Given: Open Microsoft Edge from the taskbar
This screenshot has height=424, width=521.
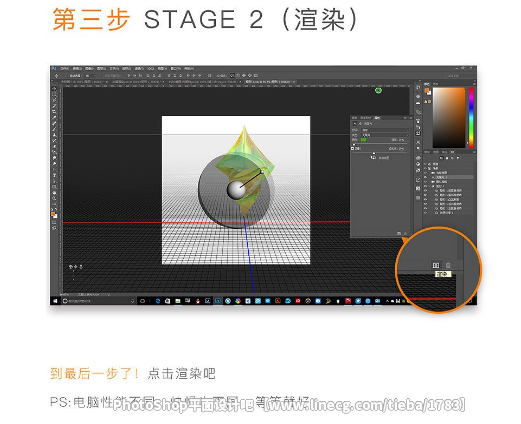Looking at the screenshot, I should tap(158, 301).
